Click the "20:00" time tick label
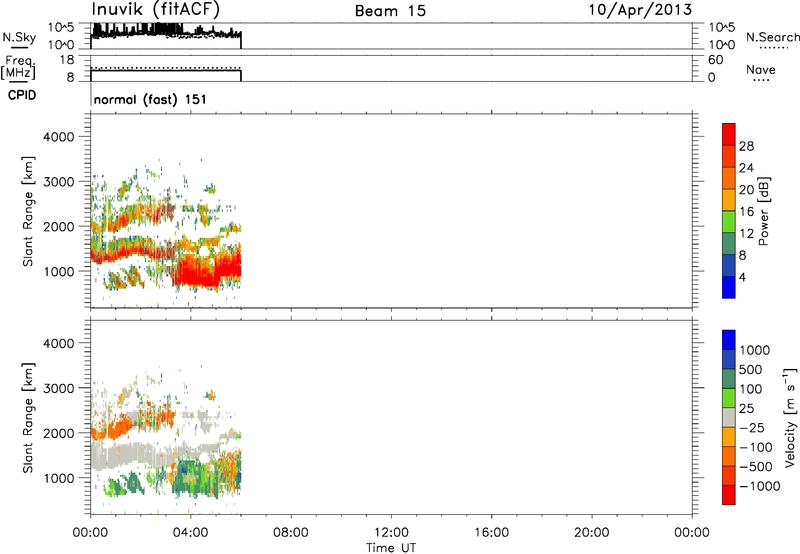This screenshot has width=800, height=554. click(x=592, y=533)
